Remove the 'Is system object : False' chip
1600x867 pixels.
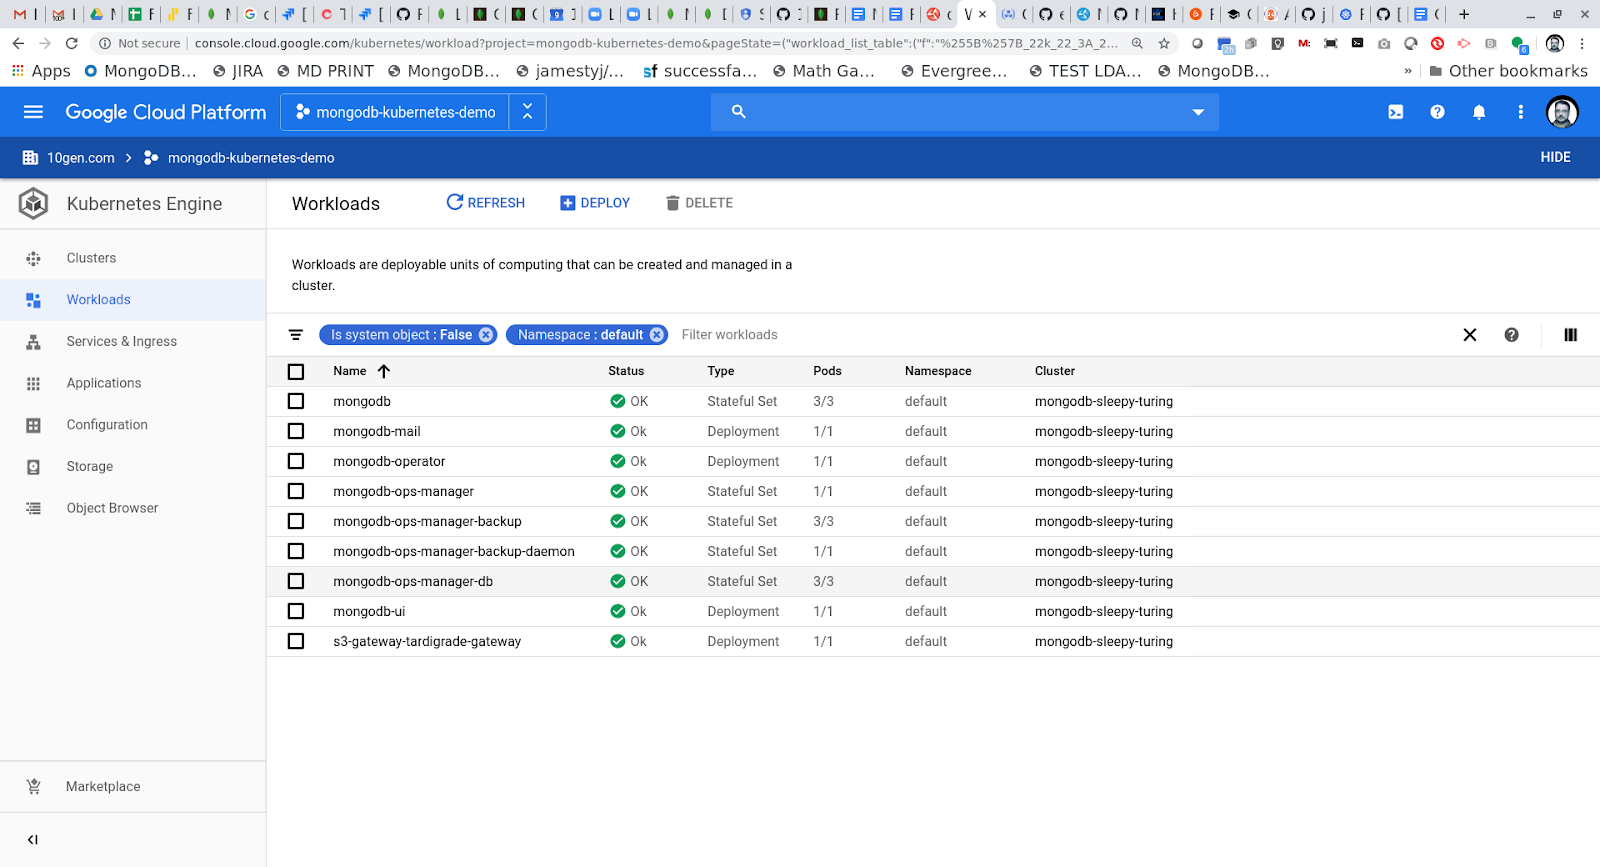click(486, 335)
